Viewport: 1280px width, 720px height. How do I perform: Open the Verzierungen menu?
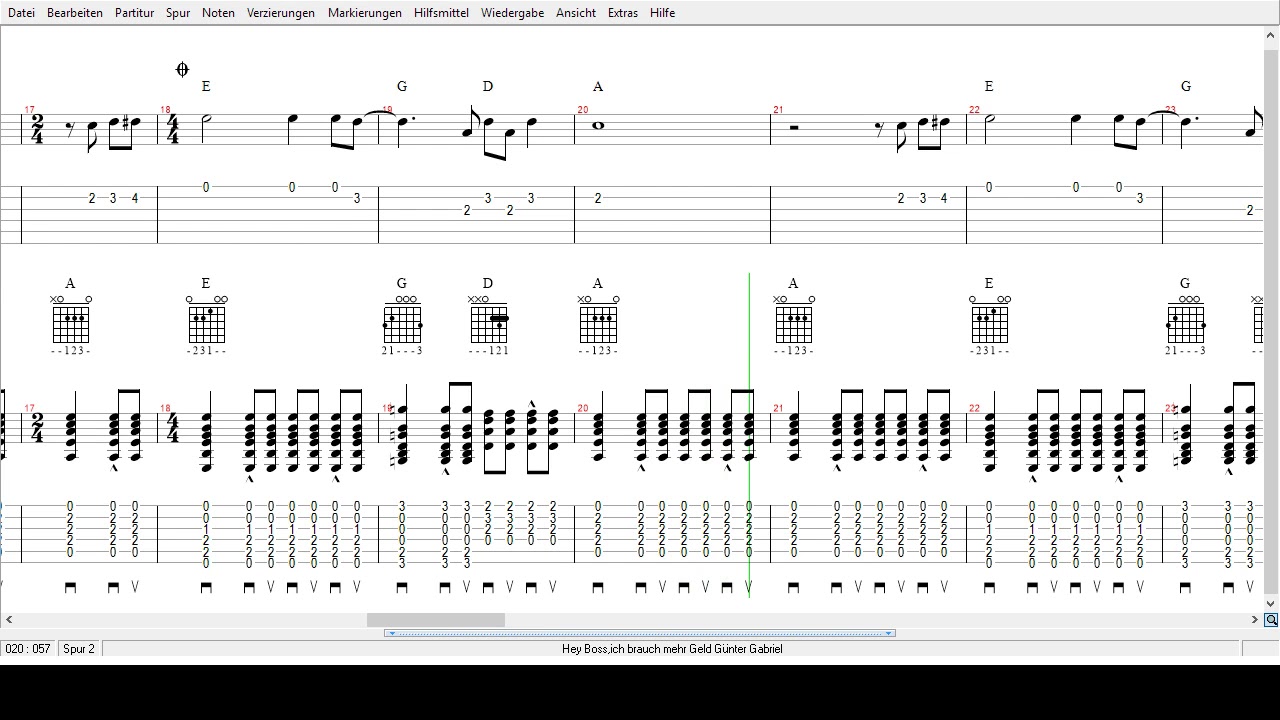click(281, 13)
